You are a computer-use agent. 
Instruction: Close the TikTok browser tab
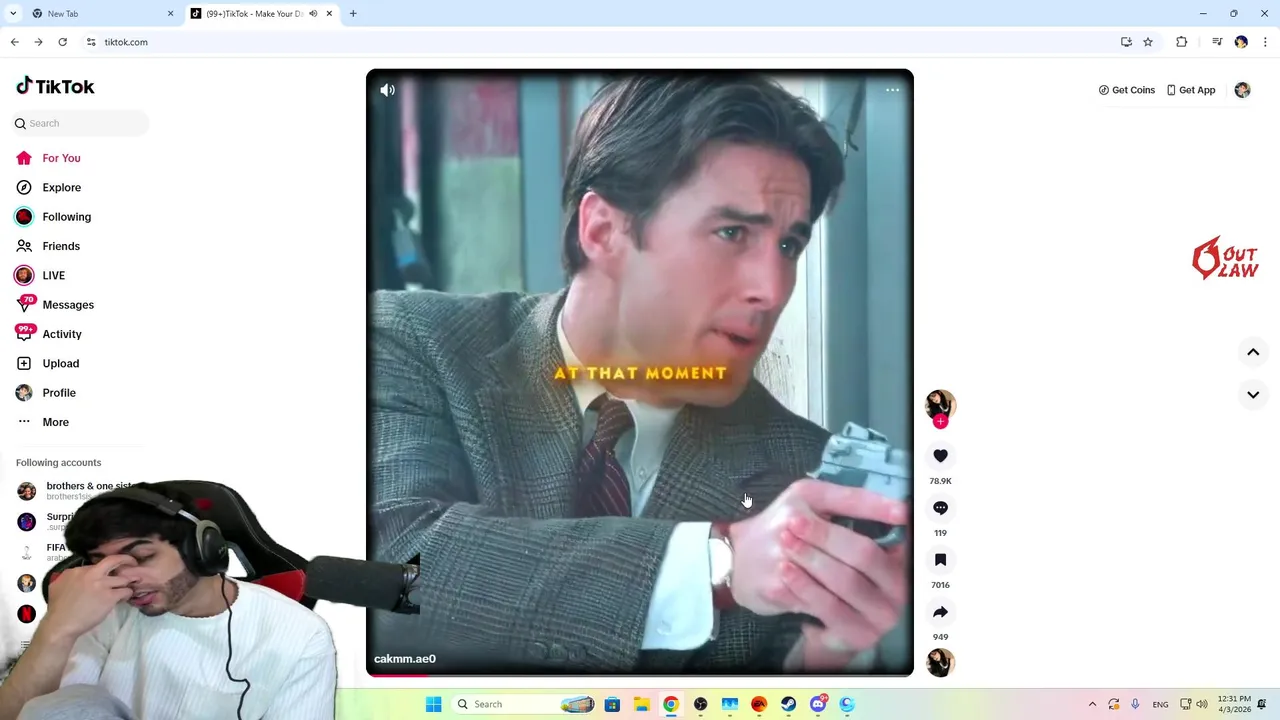point(329,14)
